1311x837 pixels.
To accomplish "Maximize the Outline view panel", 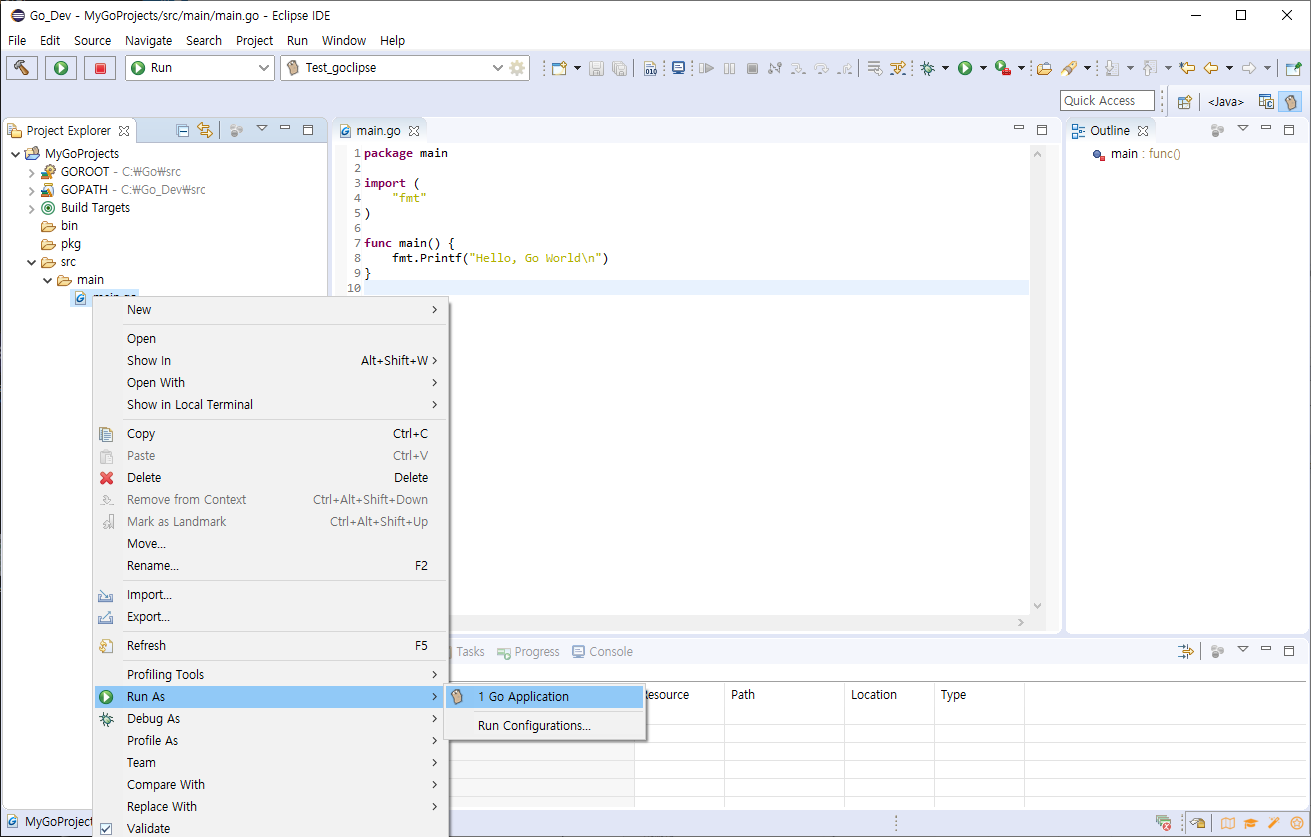I will coord(1288,130).
